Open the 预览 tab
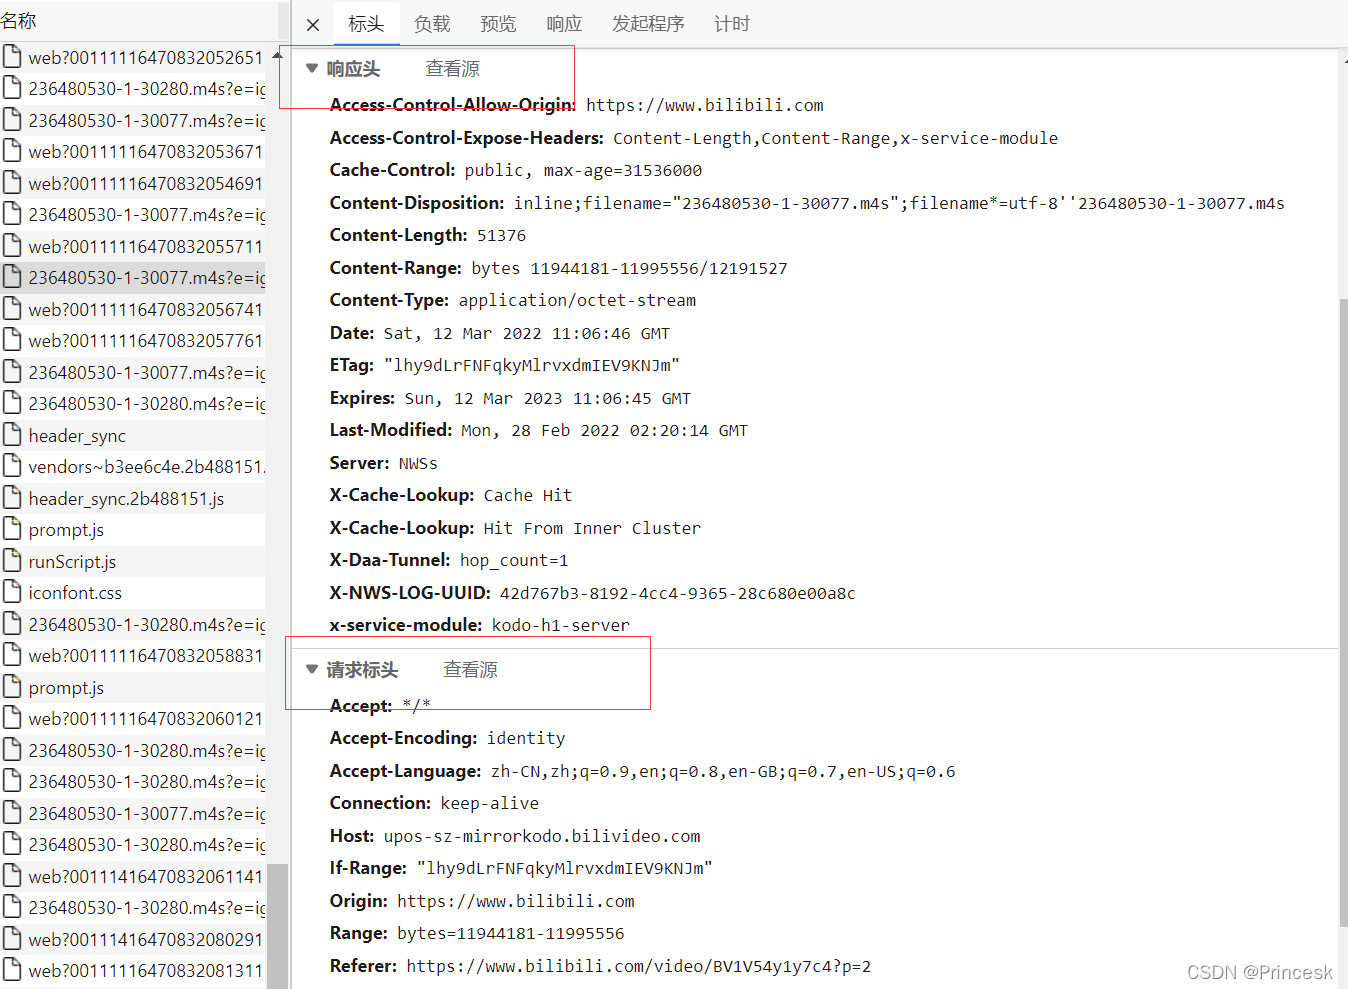 [x=498, y=24]
